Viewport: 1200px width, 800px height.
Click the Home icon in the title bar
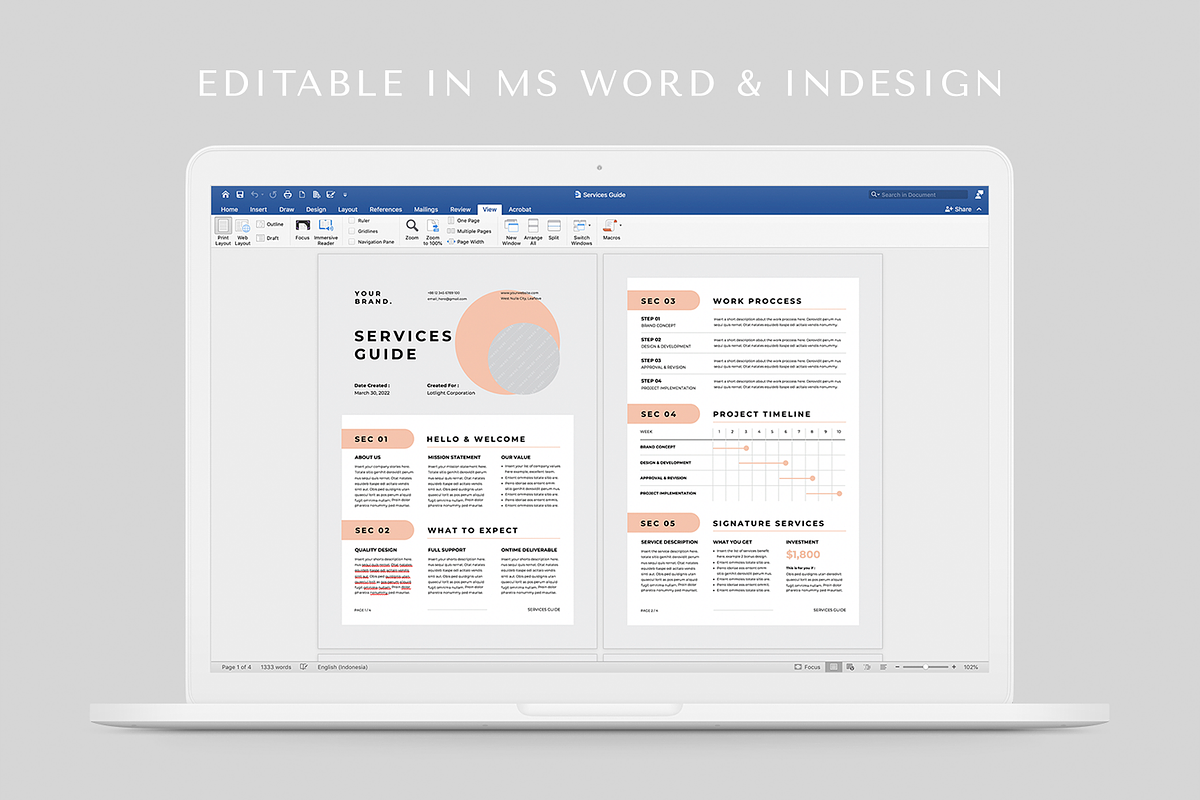[225, 194]
